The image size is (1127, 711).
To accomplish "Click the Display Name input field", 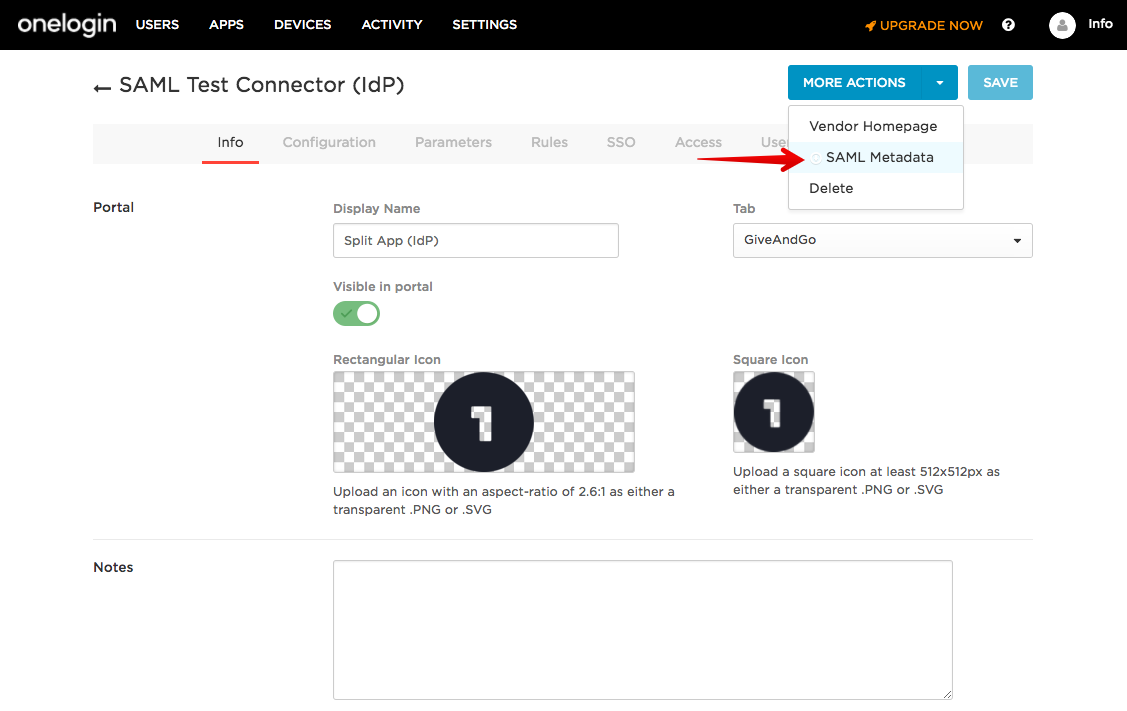I will click(x=475, y=241).
